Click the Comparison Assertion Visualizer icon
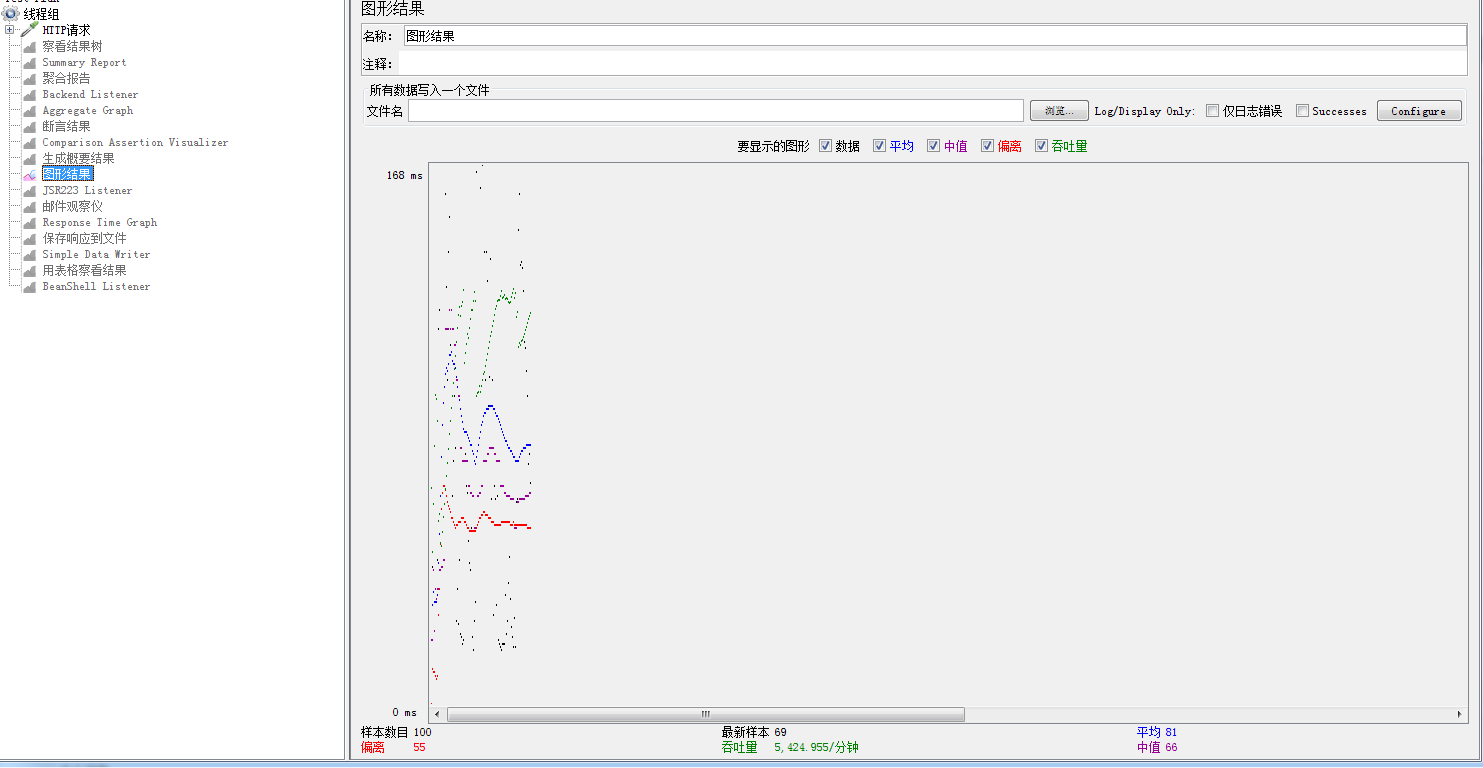This screenshot has height=768, width=1483. pos(30,143)
